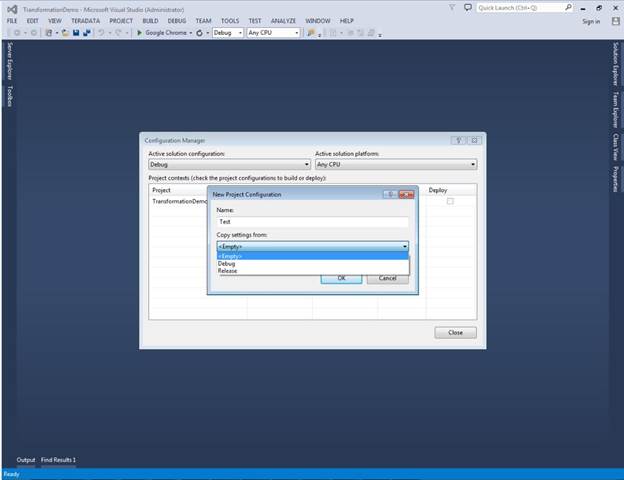Click the Project column header

tap(161, 190)
